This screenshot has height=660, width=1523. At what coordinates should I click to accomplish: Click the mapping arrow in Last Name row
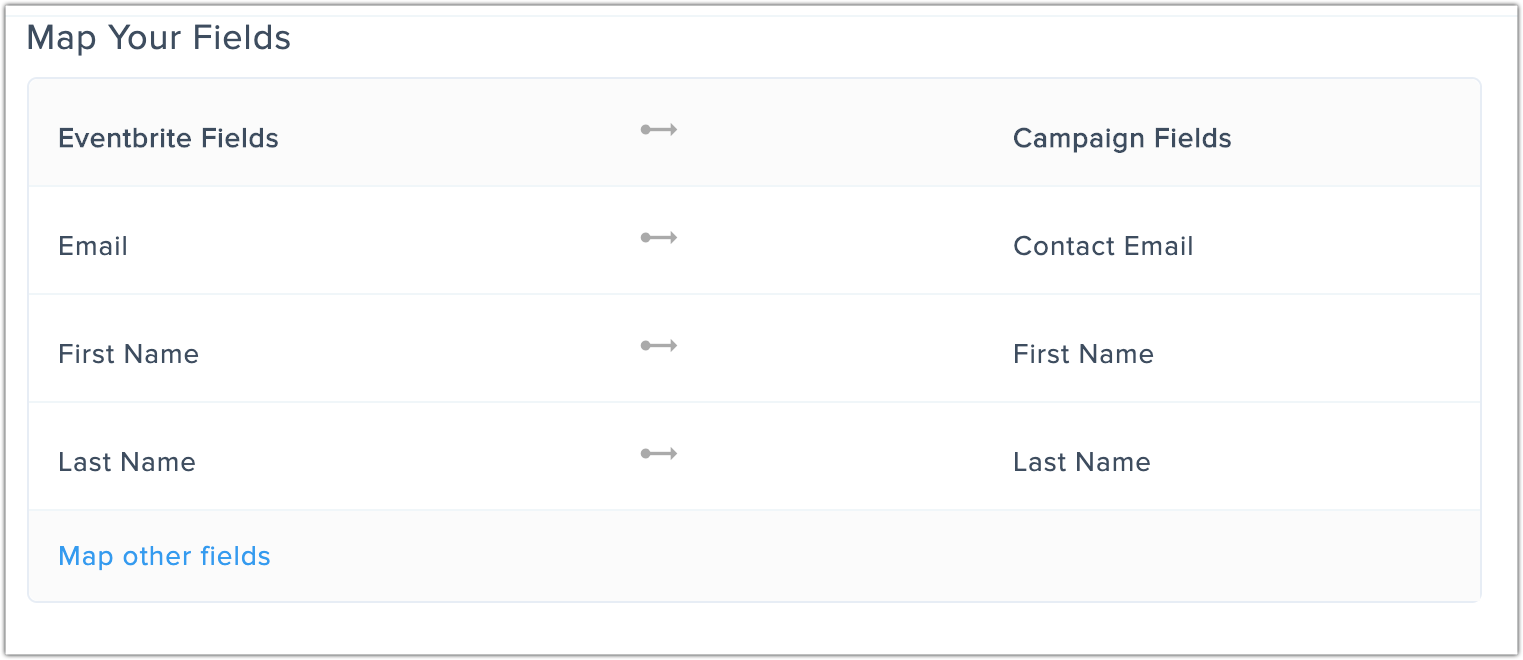tap(659, 454)
